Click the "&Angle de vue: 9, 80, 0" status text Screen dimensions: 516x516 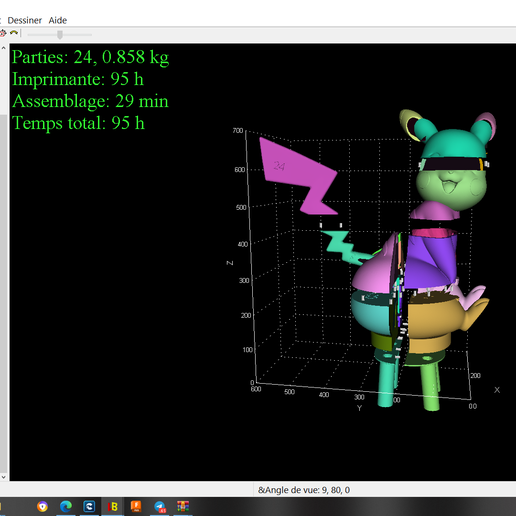304,490
